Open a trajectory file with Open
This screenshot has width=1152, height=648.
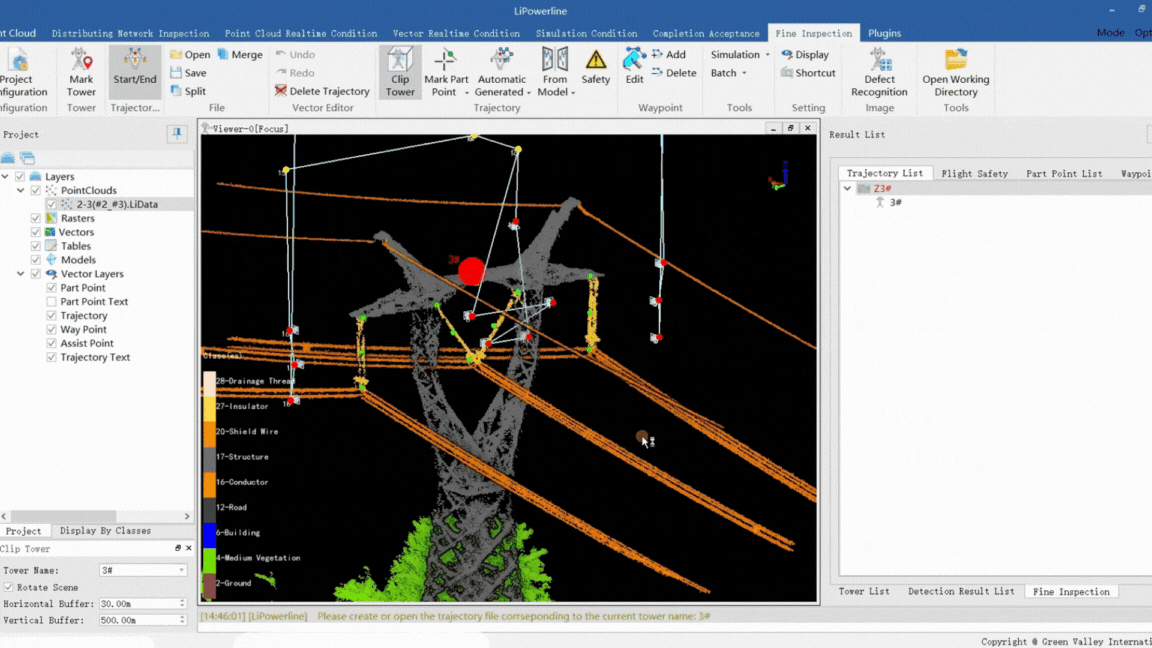click(x=190, y=54)
